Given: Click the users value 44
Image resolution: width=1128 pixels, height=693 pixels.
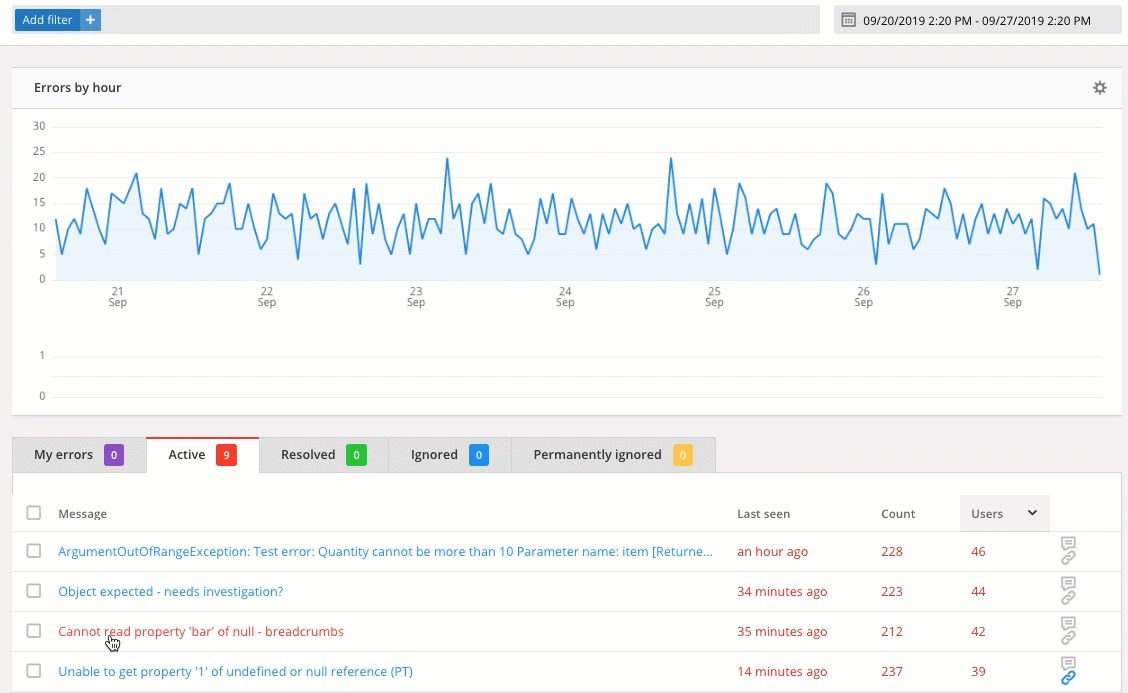Looking at the screenshot, I should pyautogui.click(x=978, y=592).
